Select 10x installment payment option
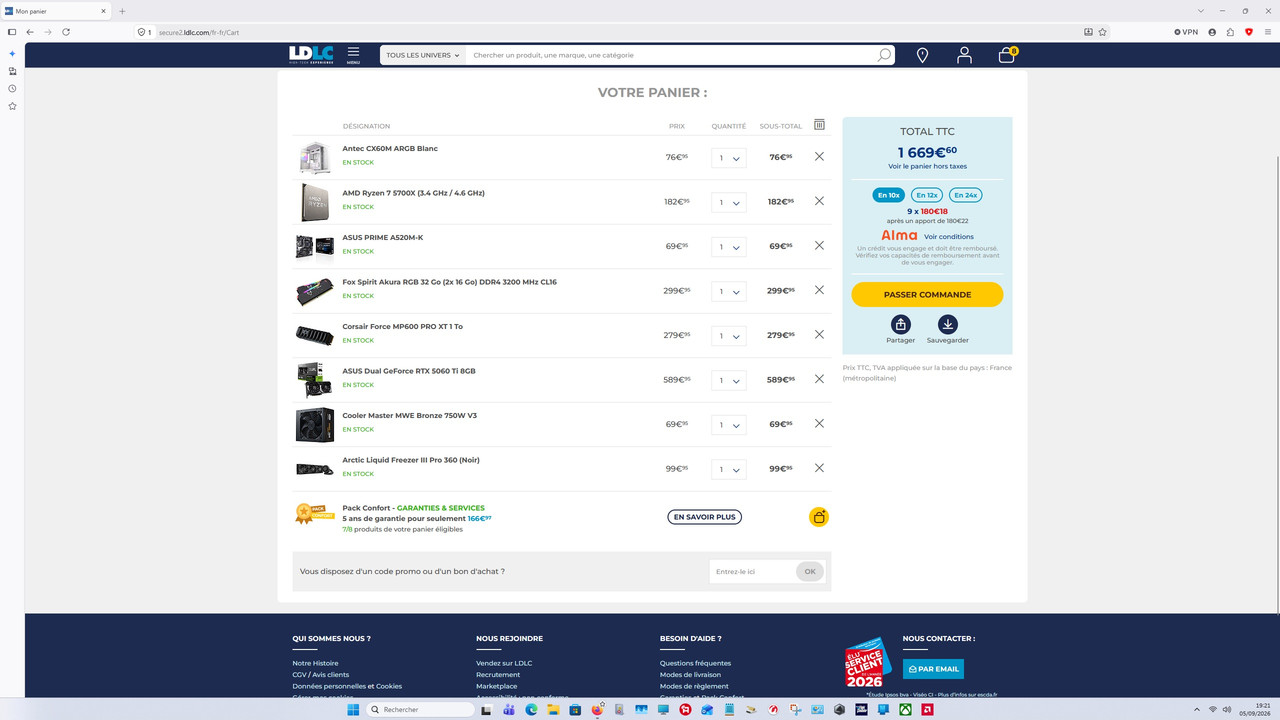Screen dimensions: 1280x720 (x=888, y=195)
